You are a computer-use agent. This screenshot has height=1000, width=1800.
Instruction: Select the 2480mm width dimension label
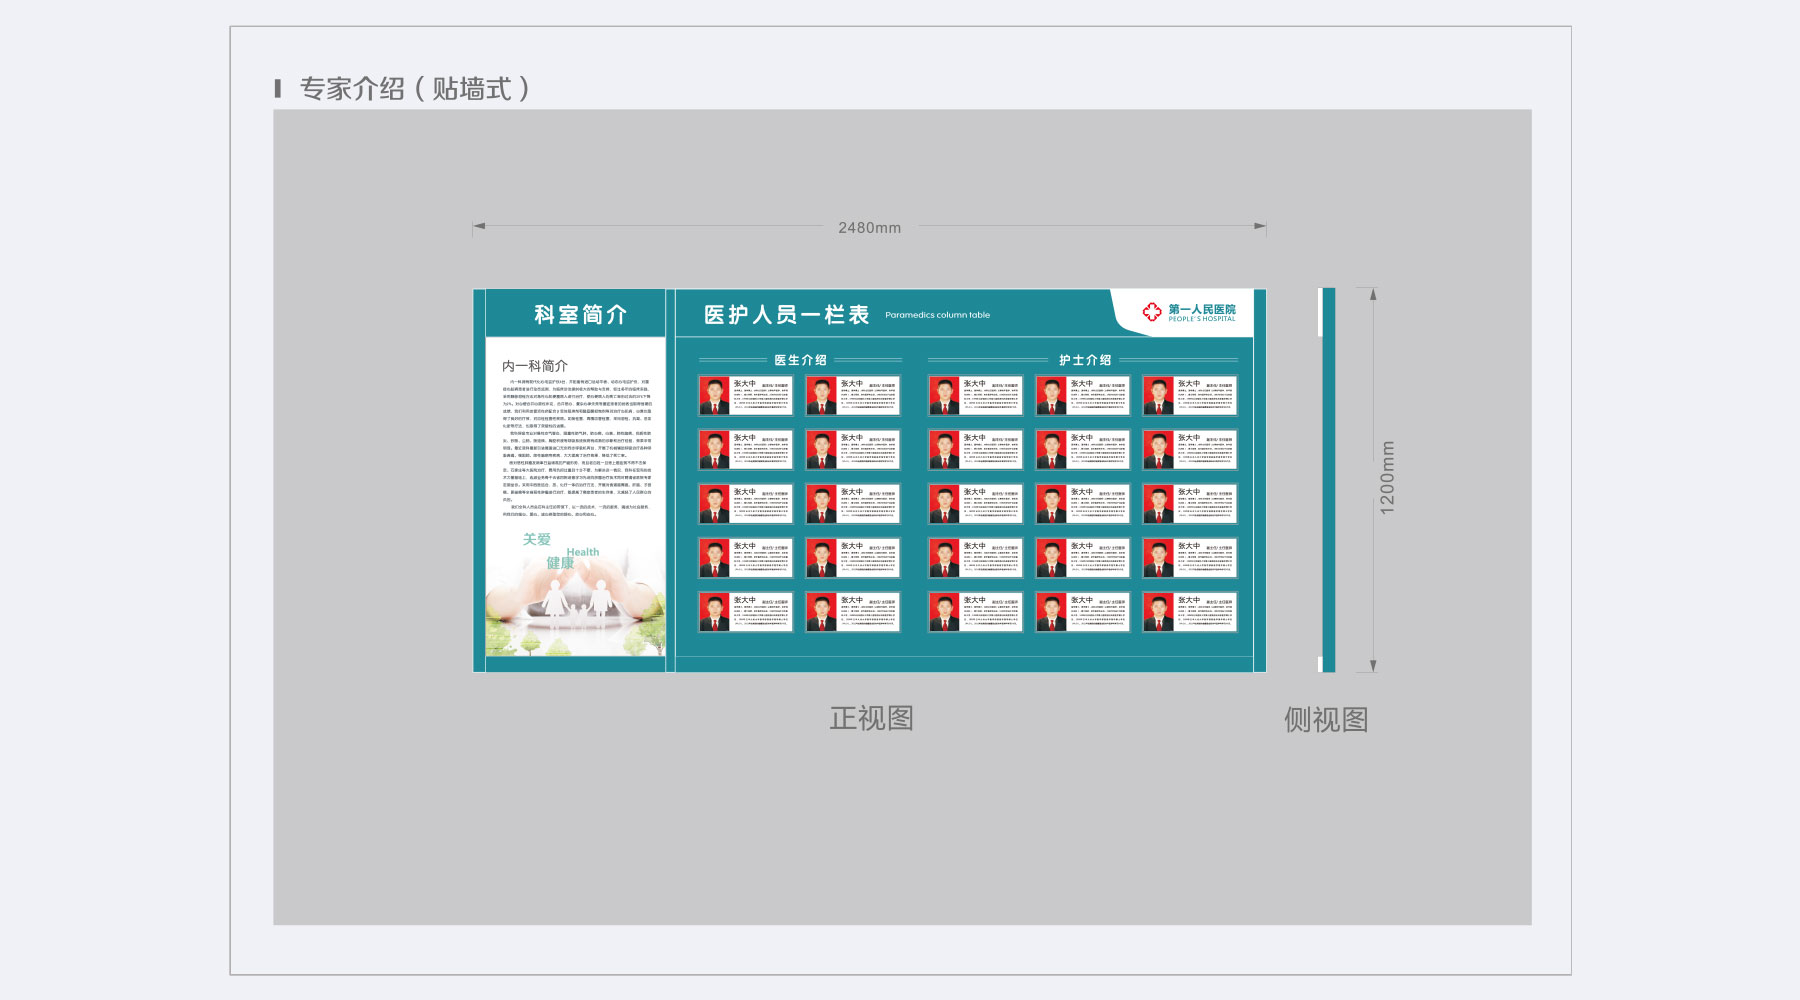(869, 228)
